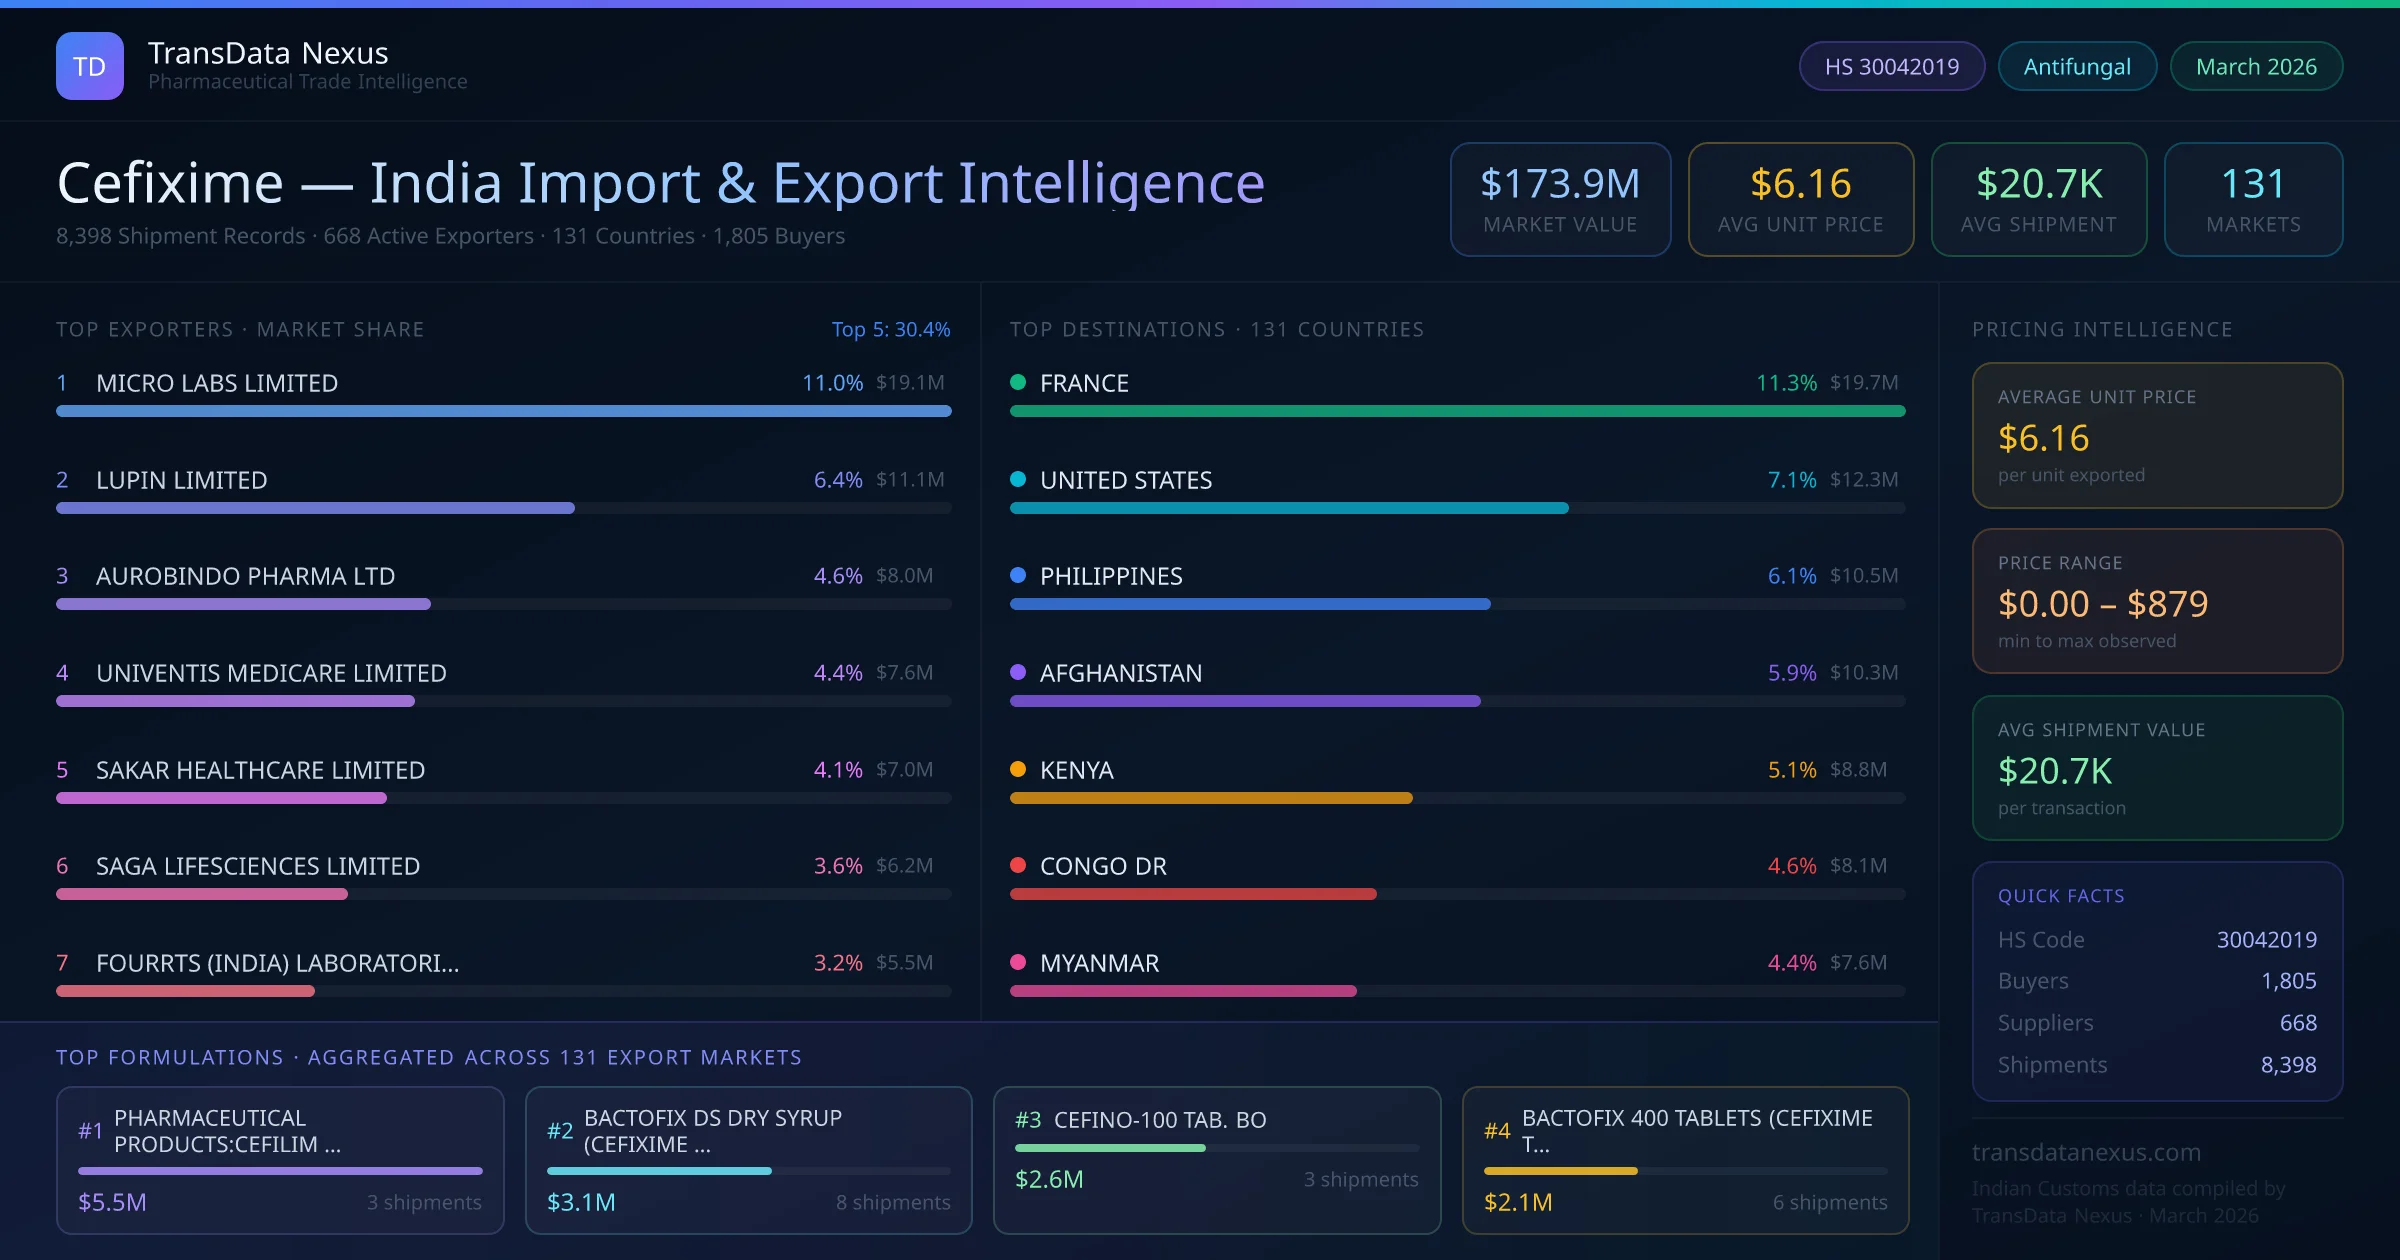Screen dimensions: 2400x1260
Task: Select the HS 30042019 tag
Action: point(1891,66)
